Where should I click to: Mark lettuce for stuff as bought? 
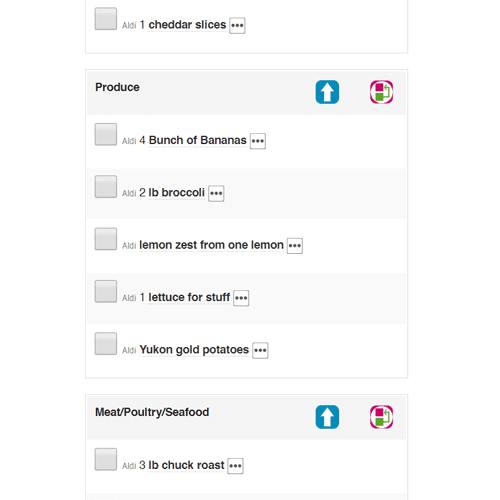click(106, 291)
